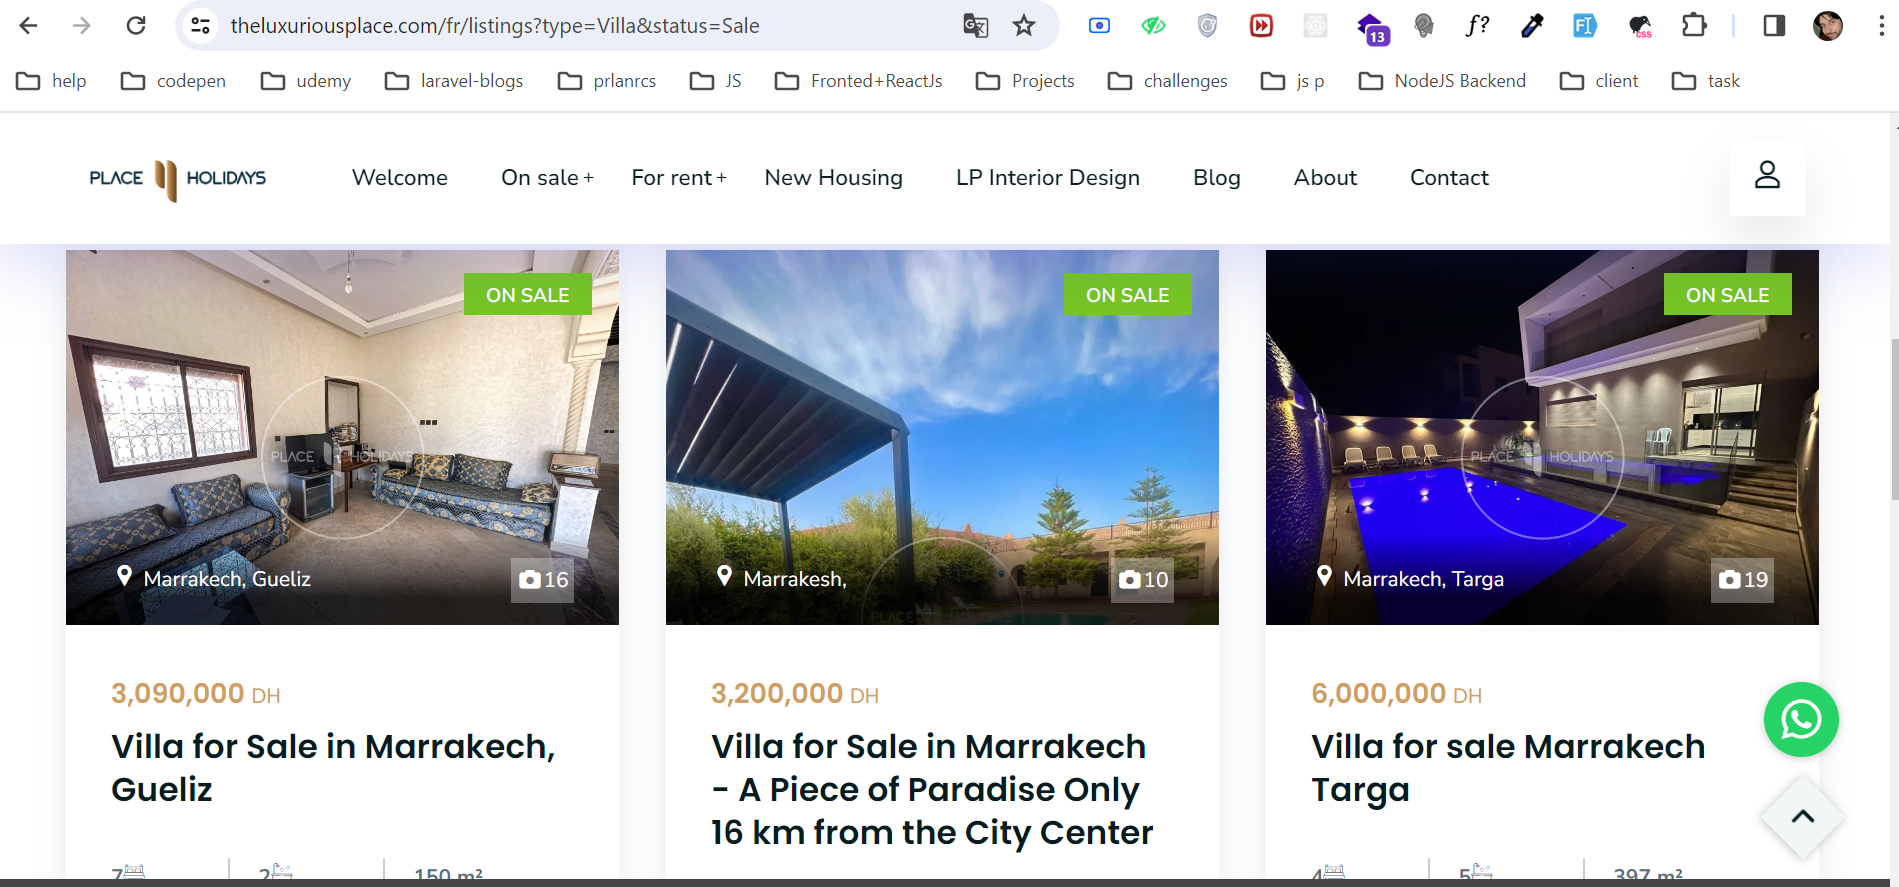This screenshot has width=1899, height=887.
Task: Open the font finder f? extension
Action: (1477, 26)
